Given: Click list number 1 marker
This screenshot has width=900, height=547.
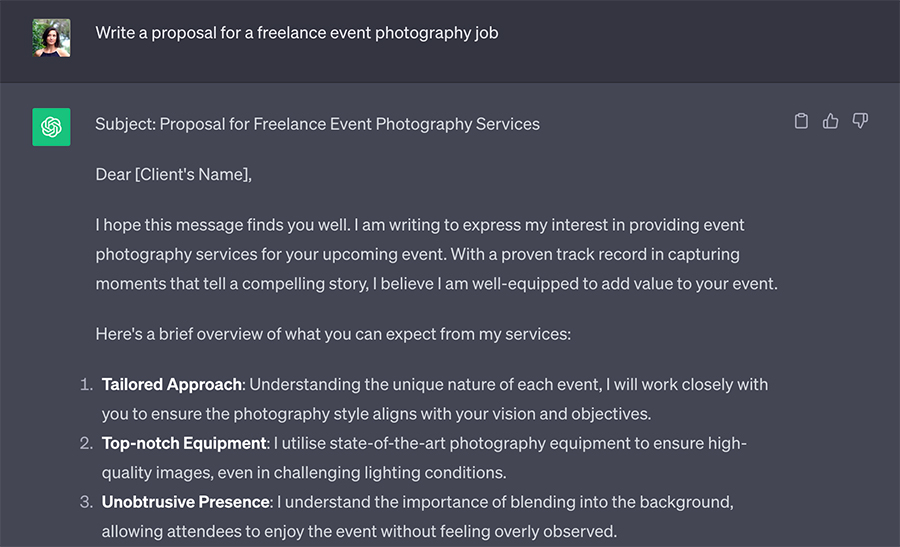Looking at the screenshot, I should tap(87, 384).
